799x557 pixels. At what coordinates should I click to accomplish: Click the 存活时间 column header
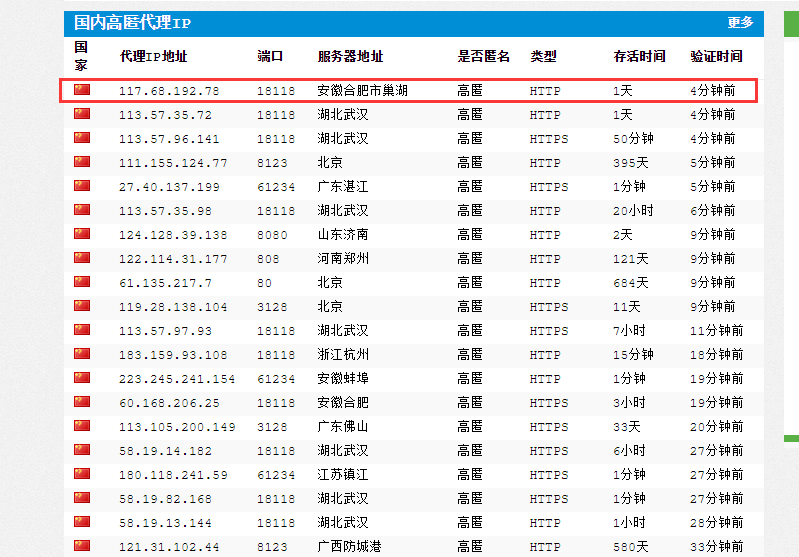point(640,56)
